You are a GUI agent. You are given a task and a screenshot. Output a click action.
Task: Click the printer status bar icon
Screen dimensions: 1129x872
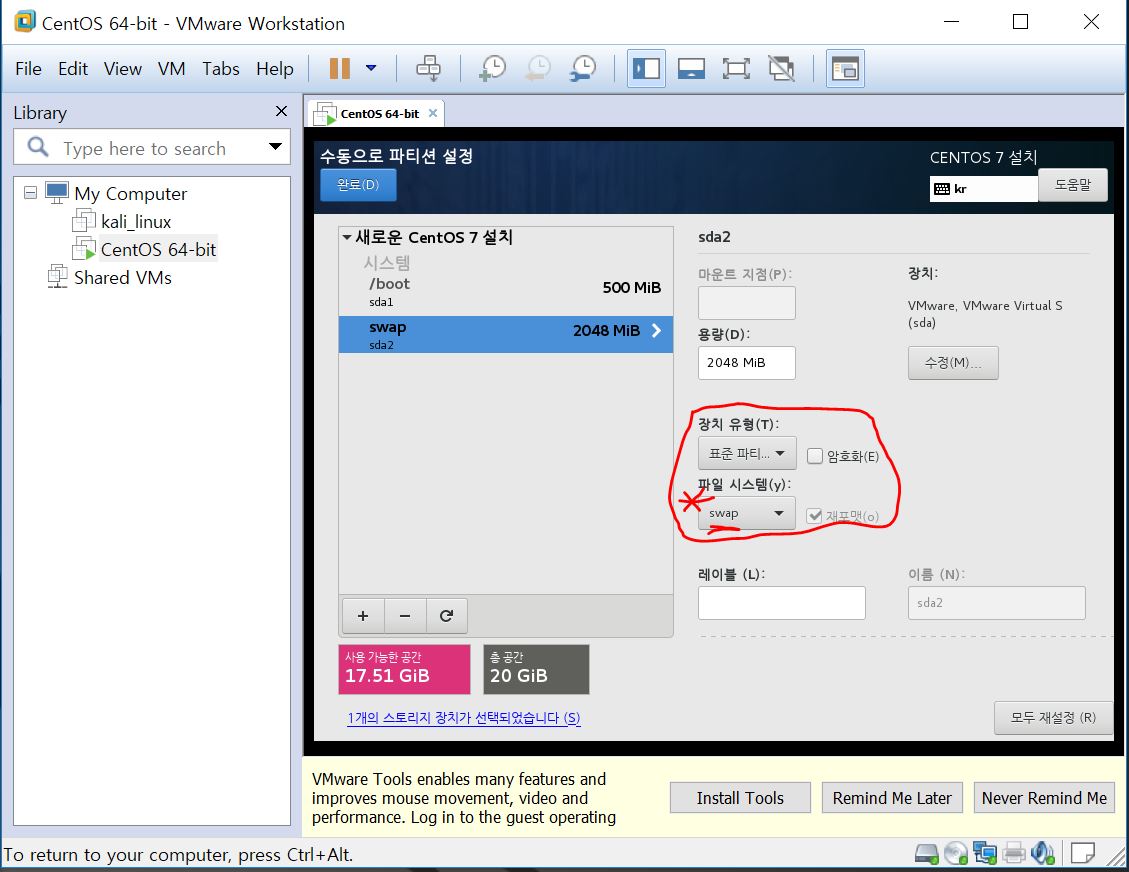pyautogui.click(x=1014, y=853)
